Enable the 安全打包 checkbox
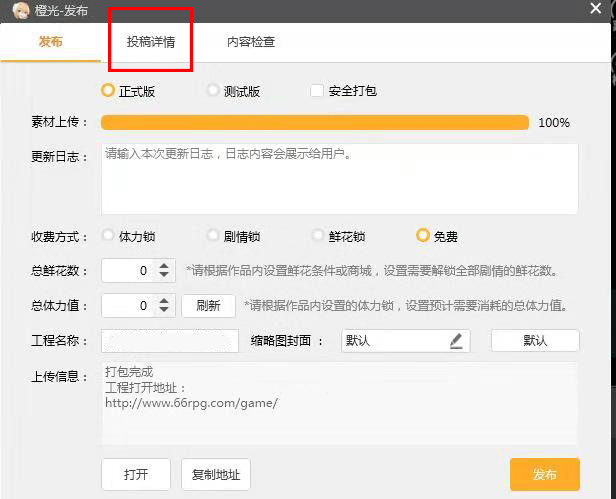The image size is (616, 499). [x=317, y=91]
